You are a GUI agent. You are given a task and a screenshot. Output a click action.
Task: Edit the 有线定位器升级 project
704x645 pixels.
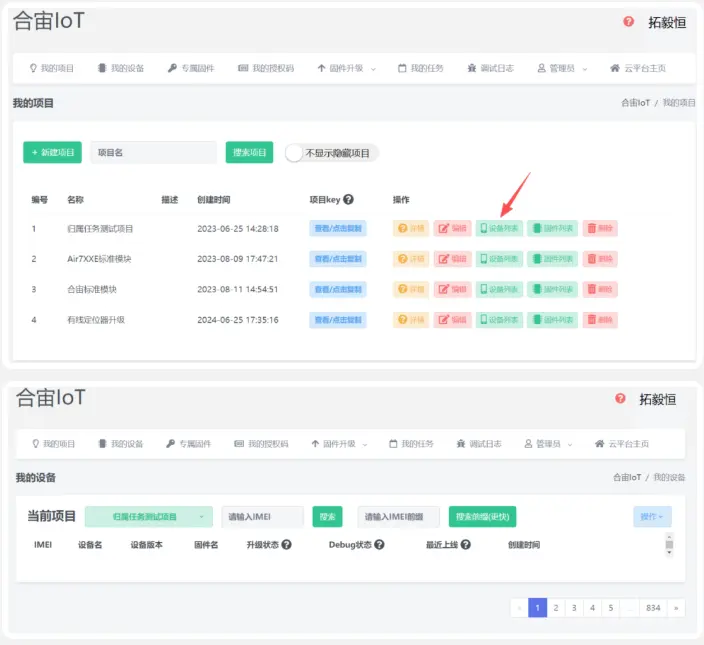click(452, 320)
